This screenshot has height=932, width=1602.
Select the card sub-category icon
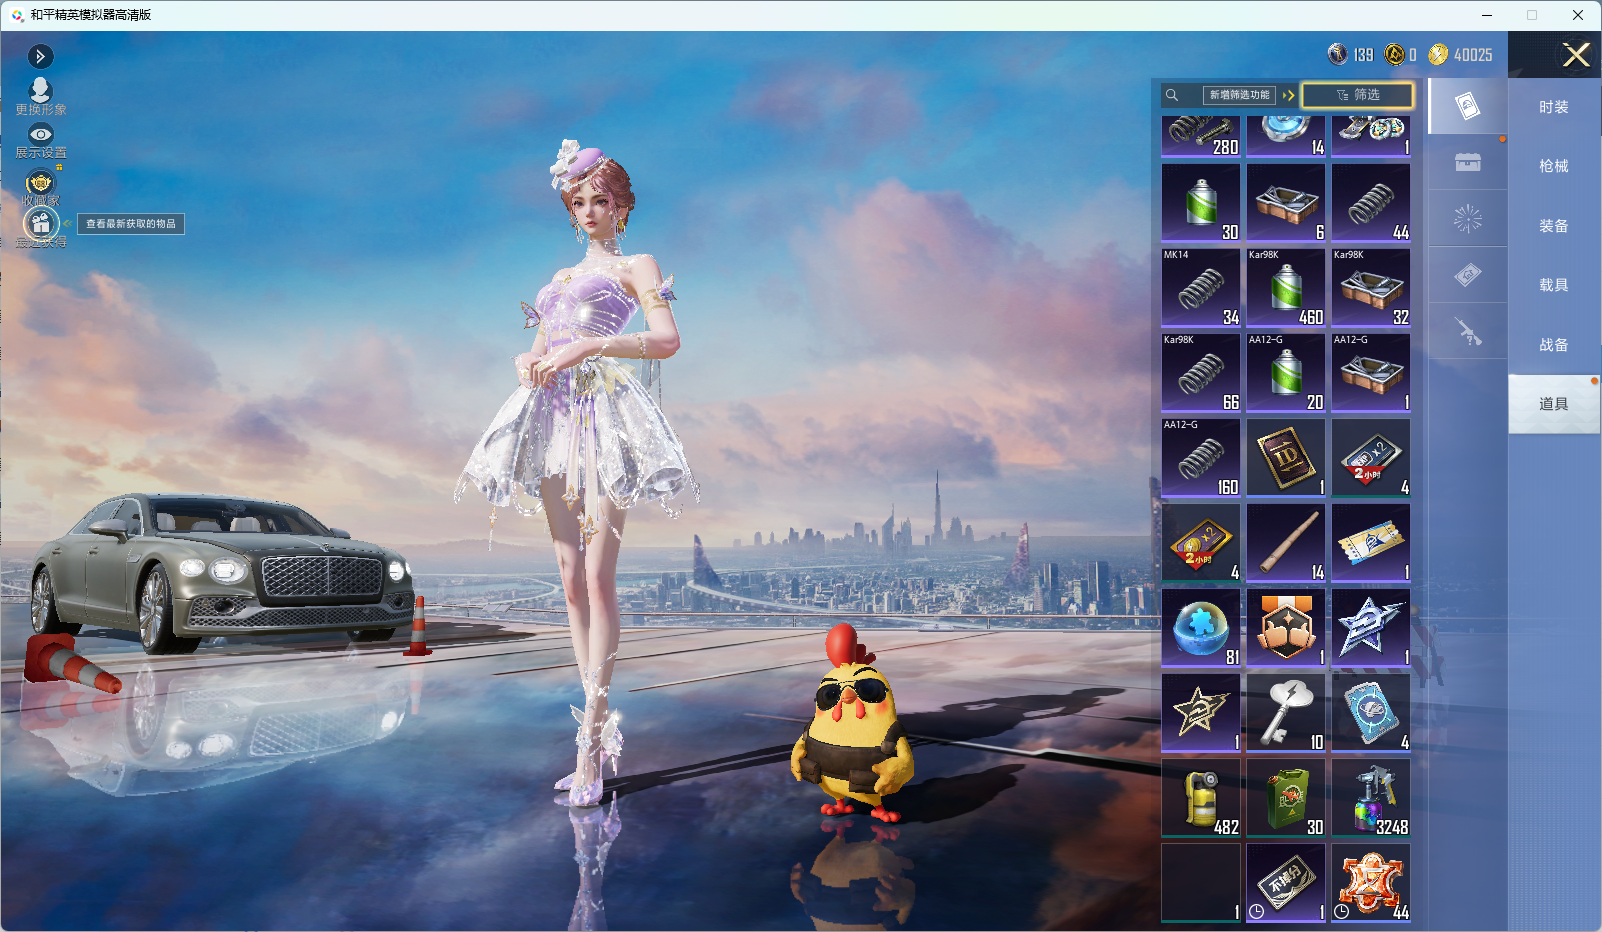pos(1467,106)
